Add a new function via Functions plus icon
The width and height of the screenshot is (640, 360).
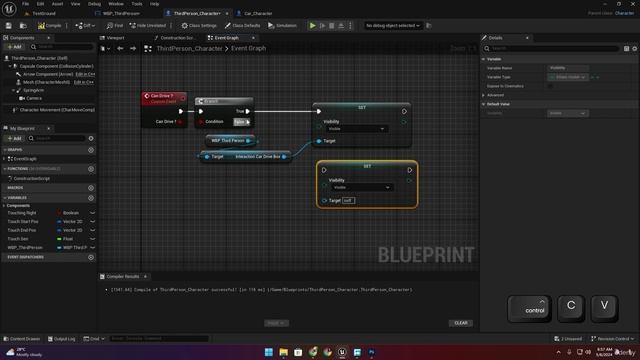pyautogui.click(x=91, y=169)
